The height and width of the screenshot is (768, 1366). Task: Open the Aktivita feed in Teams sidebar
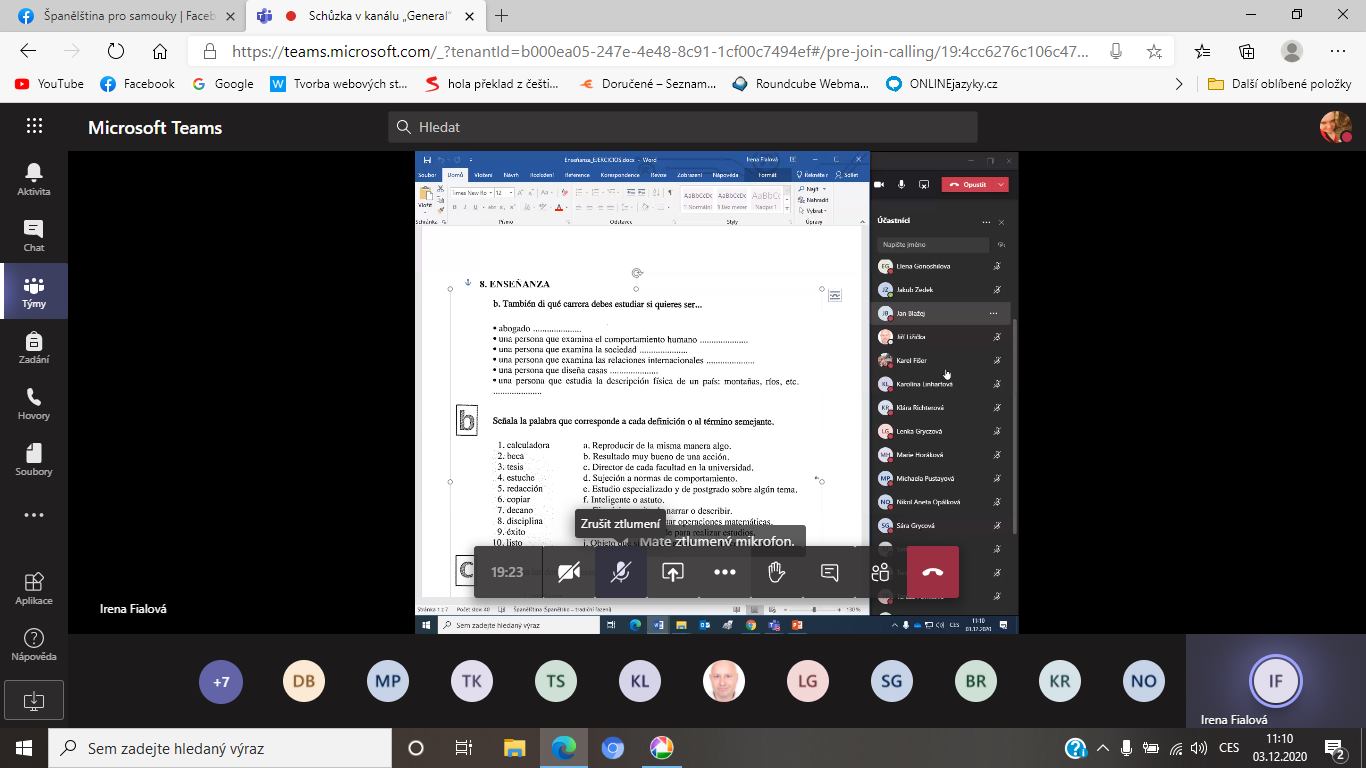[x=34, y=179]
